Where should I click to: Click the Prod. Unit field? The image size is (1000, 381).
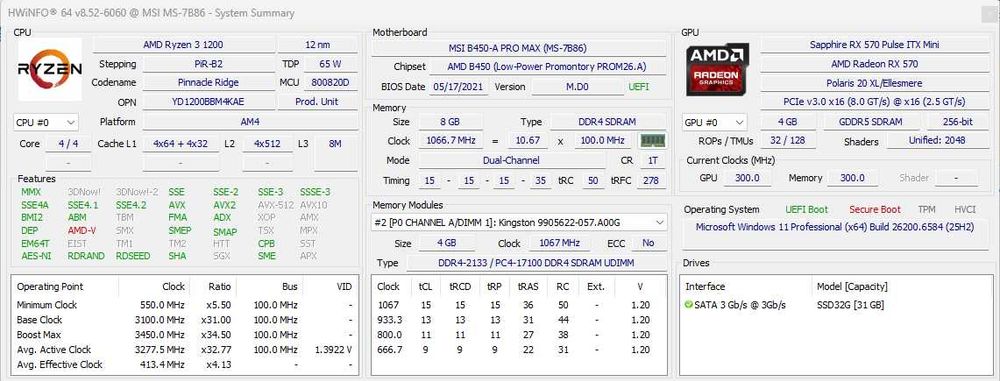(x=318, y=101)
